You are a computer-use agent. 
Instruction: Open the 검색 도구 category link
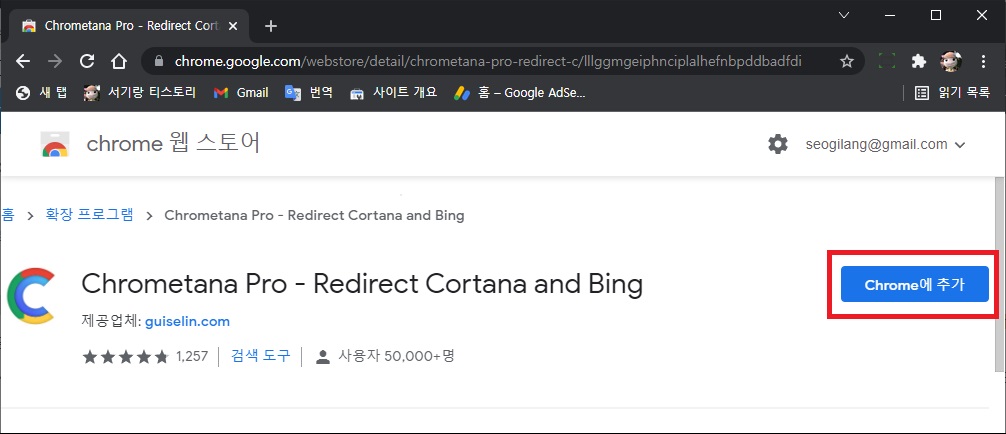pyautogui.click(x=260, y=356)
